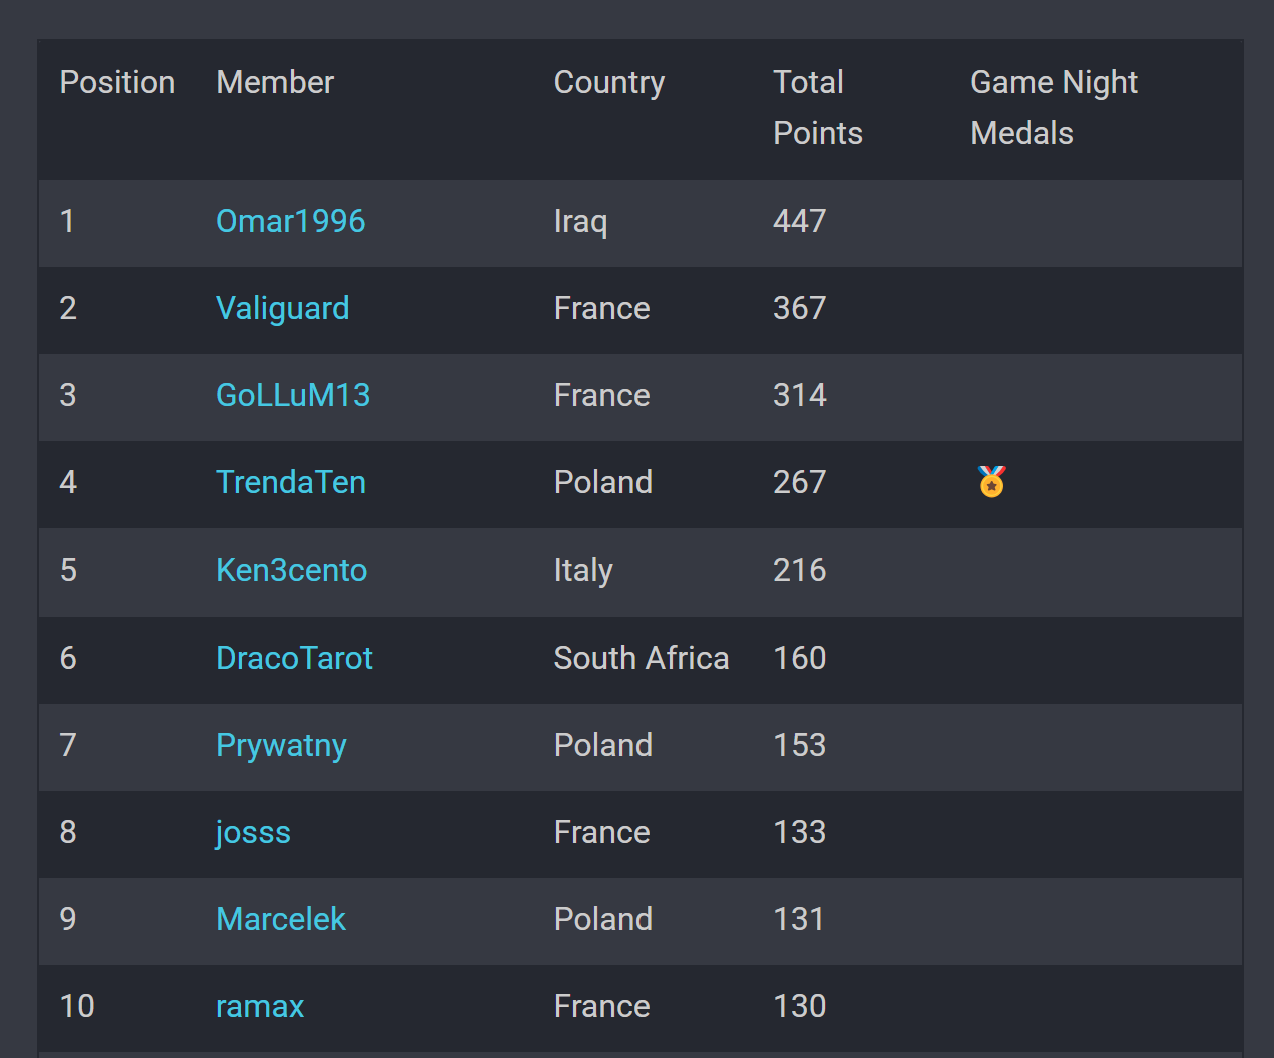Open the TrendaTen member link
The image size is (1274, 1058).
290,482
